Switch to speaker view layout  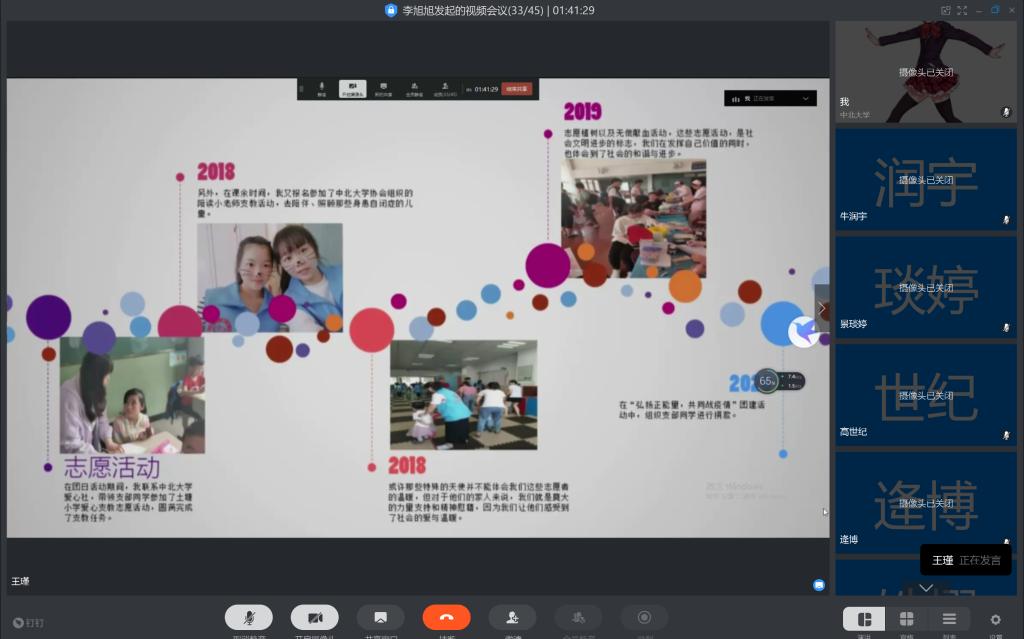pyautogui.click(x=864, y=619)
